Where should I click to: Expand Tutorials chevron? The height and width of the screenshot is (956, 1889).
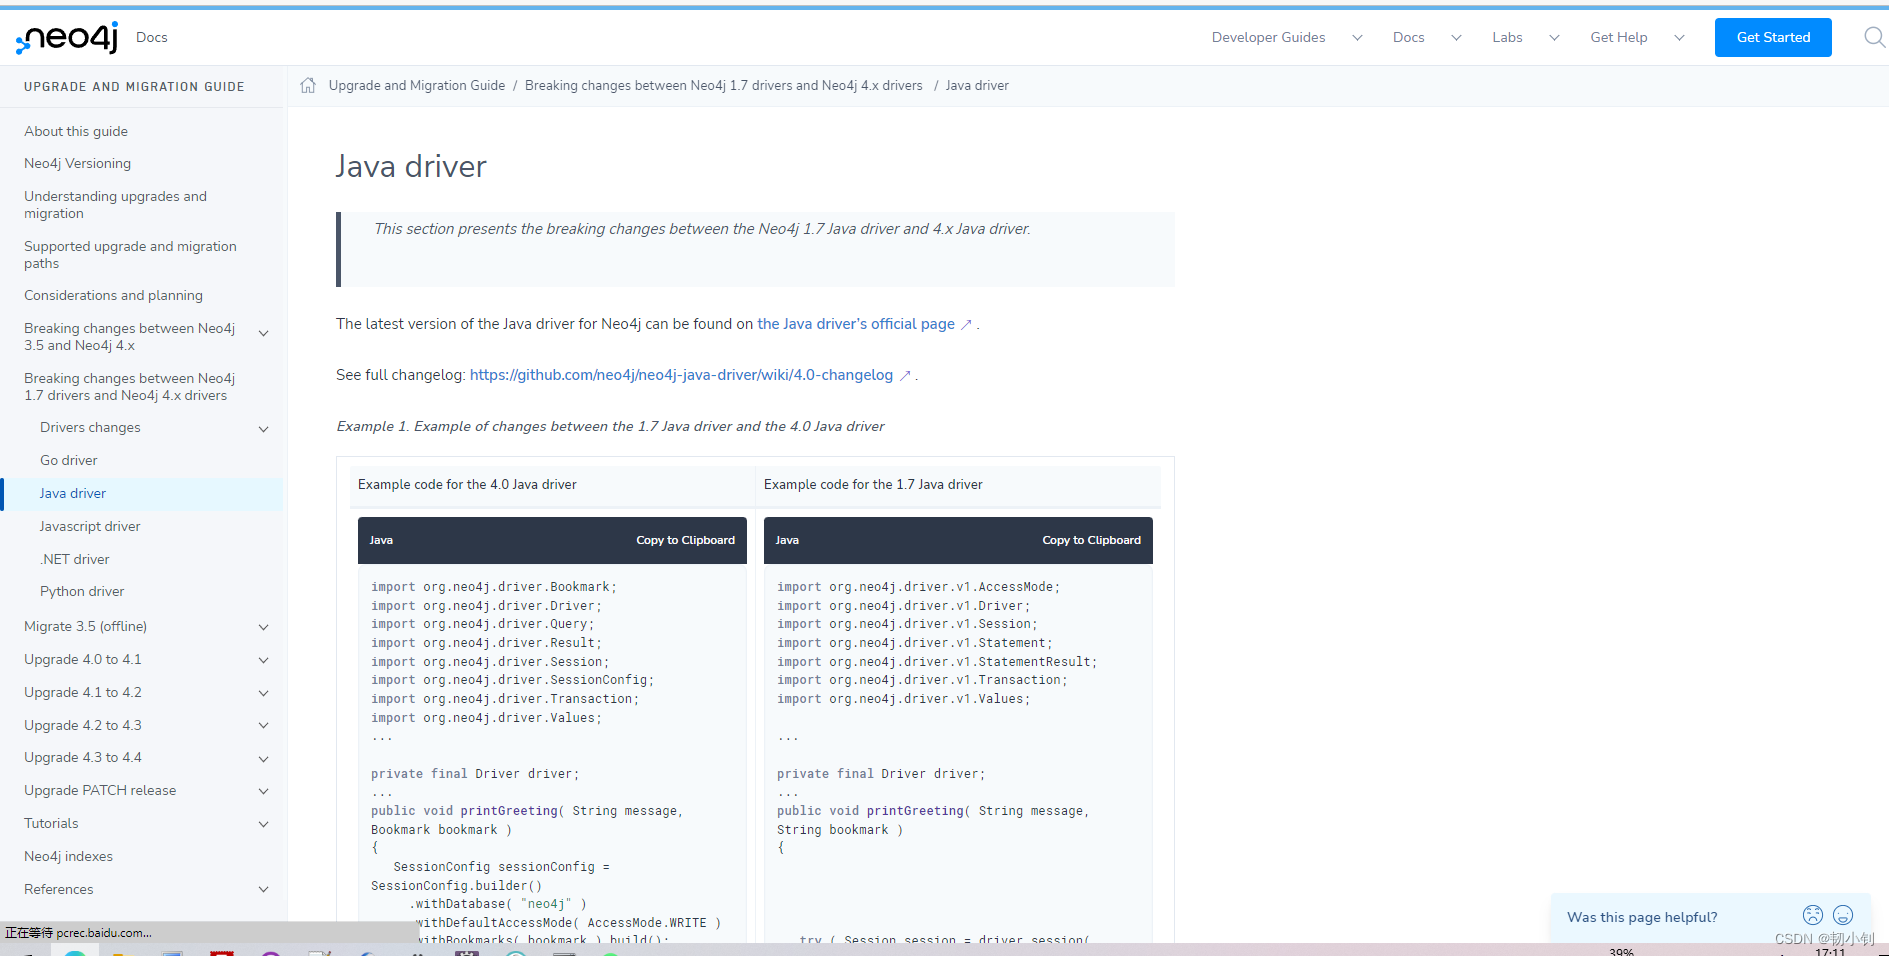click(264, 824)
